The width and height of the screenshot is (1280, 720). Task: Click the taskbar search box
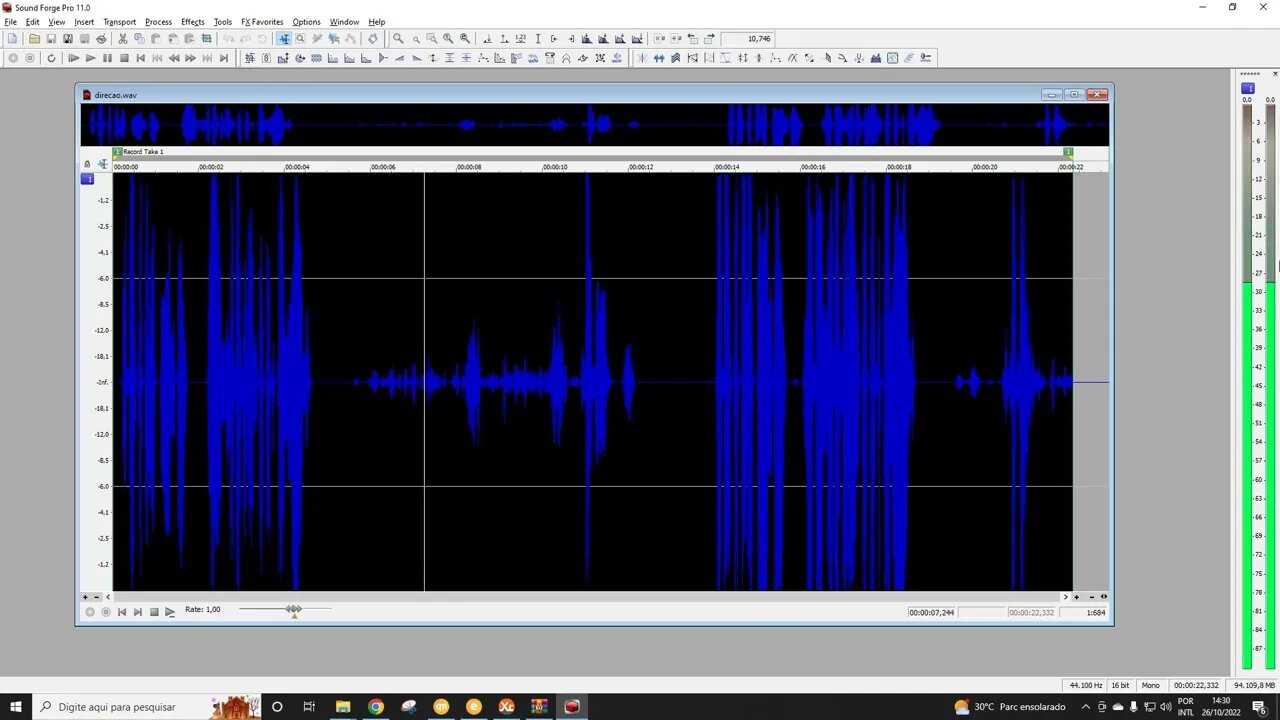[148, 707]
